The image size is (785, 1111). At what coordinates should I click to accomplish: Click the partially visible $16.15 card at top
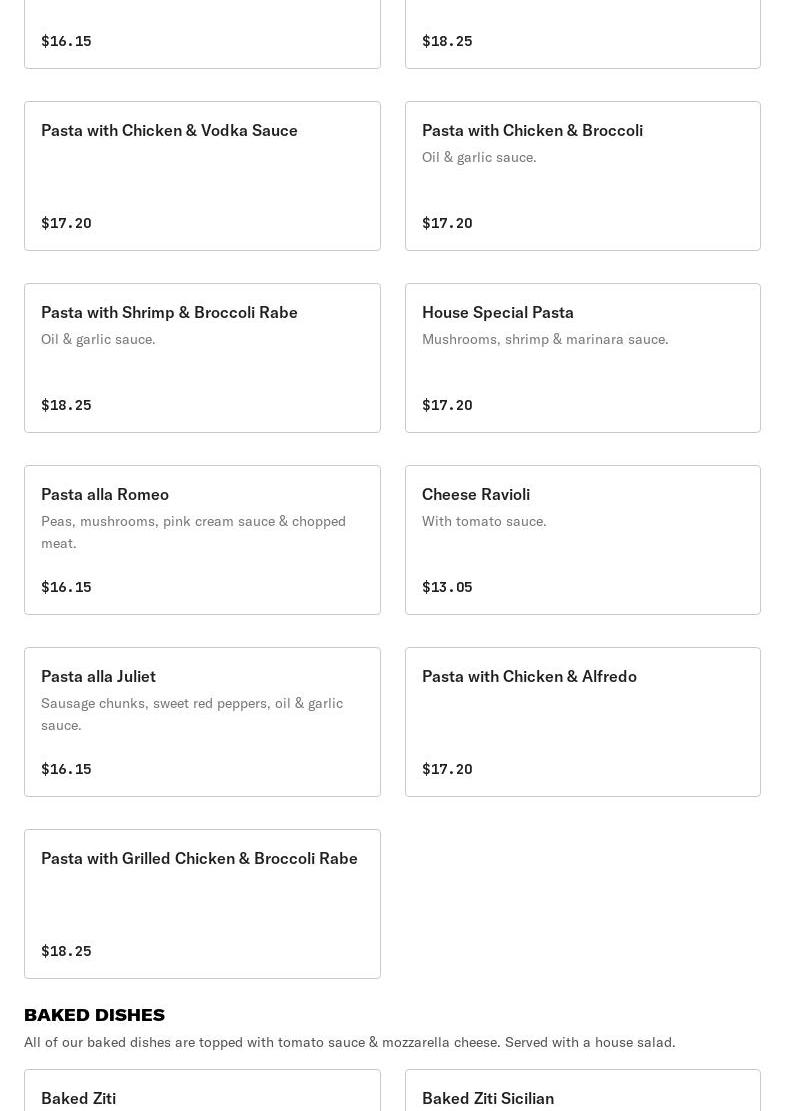click(202, 36)
